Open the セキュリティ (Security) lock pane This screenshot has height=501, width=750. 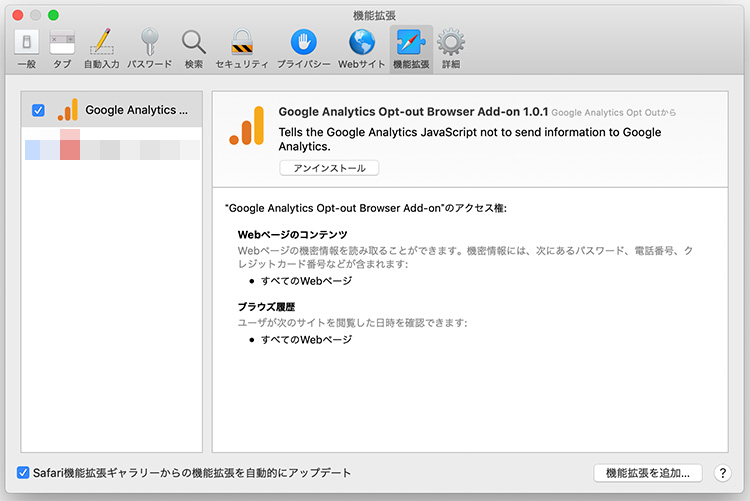point(242,49)
